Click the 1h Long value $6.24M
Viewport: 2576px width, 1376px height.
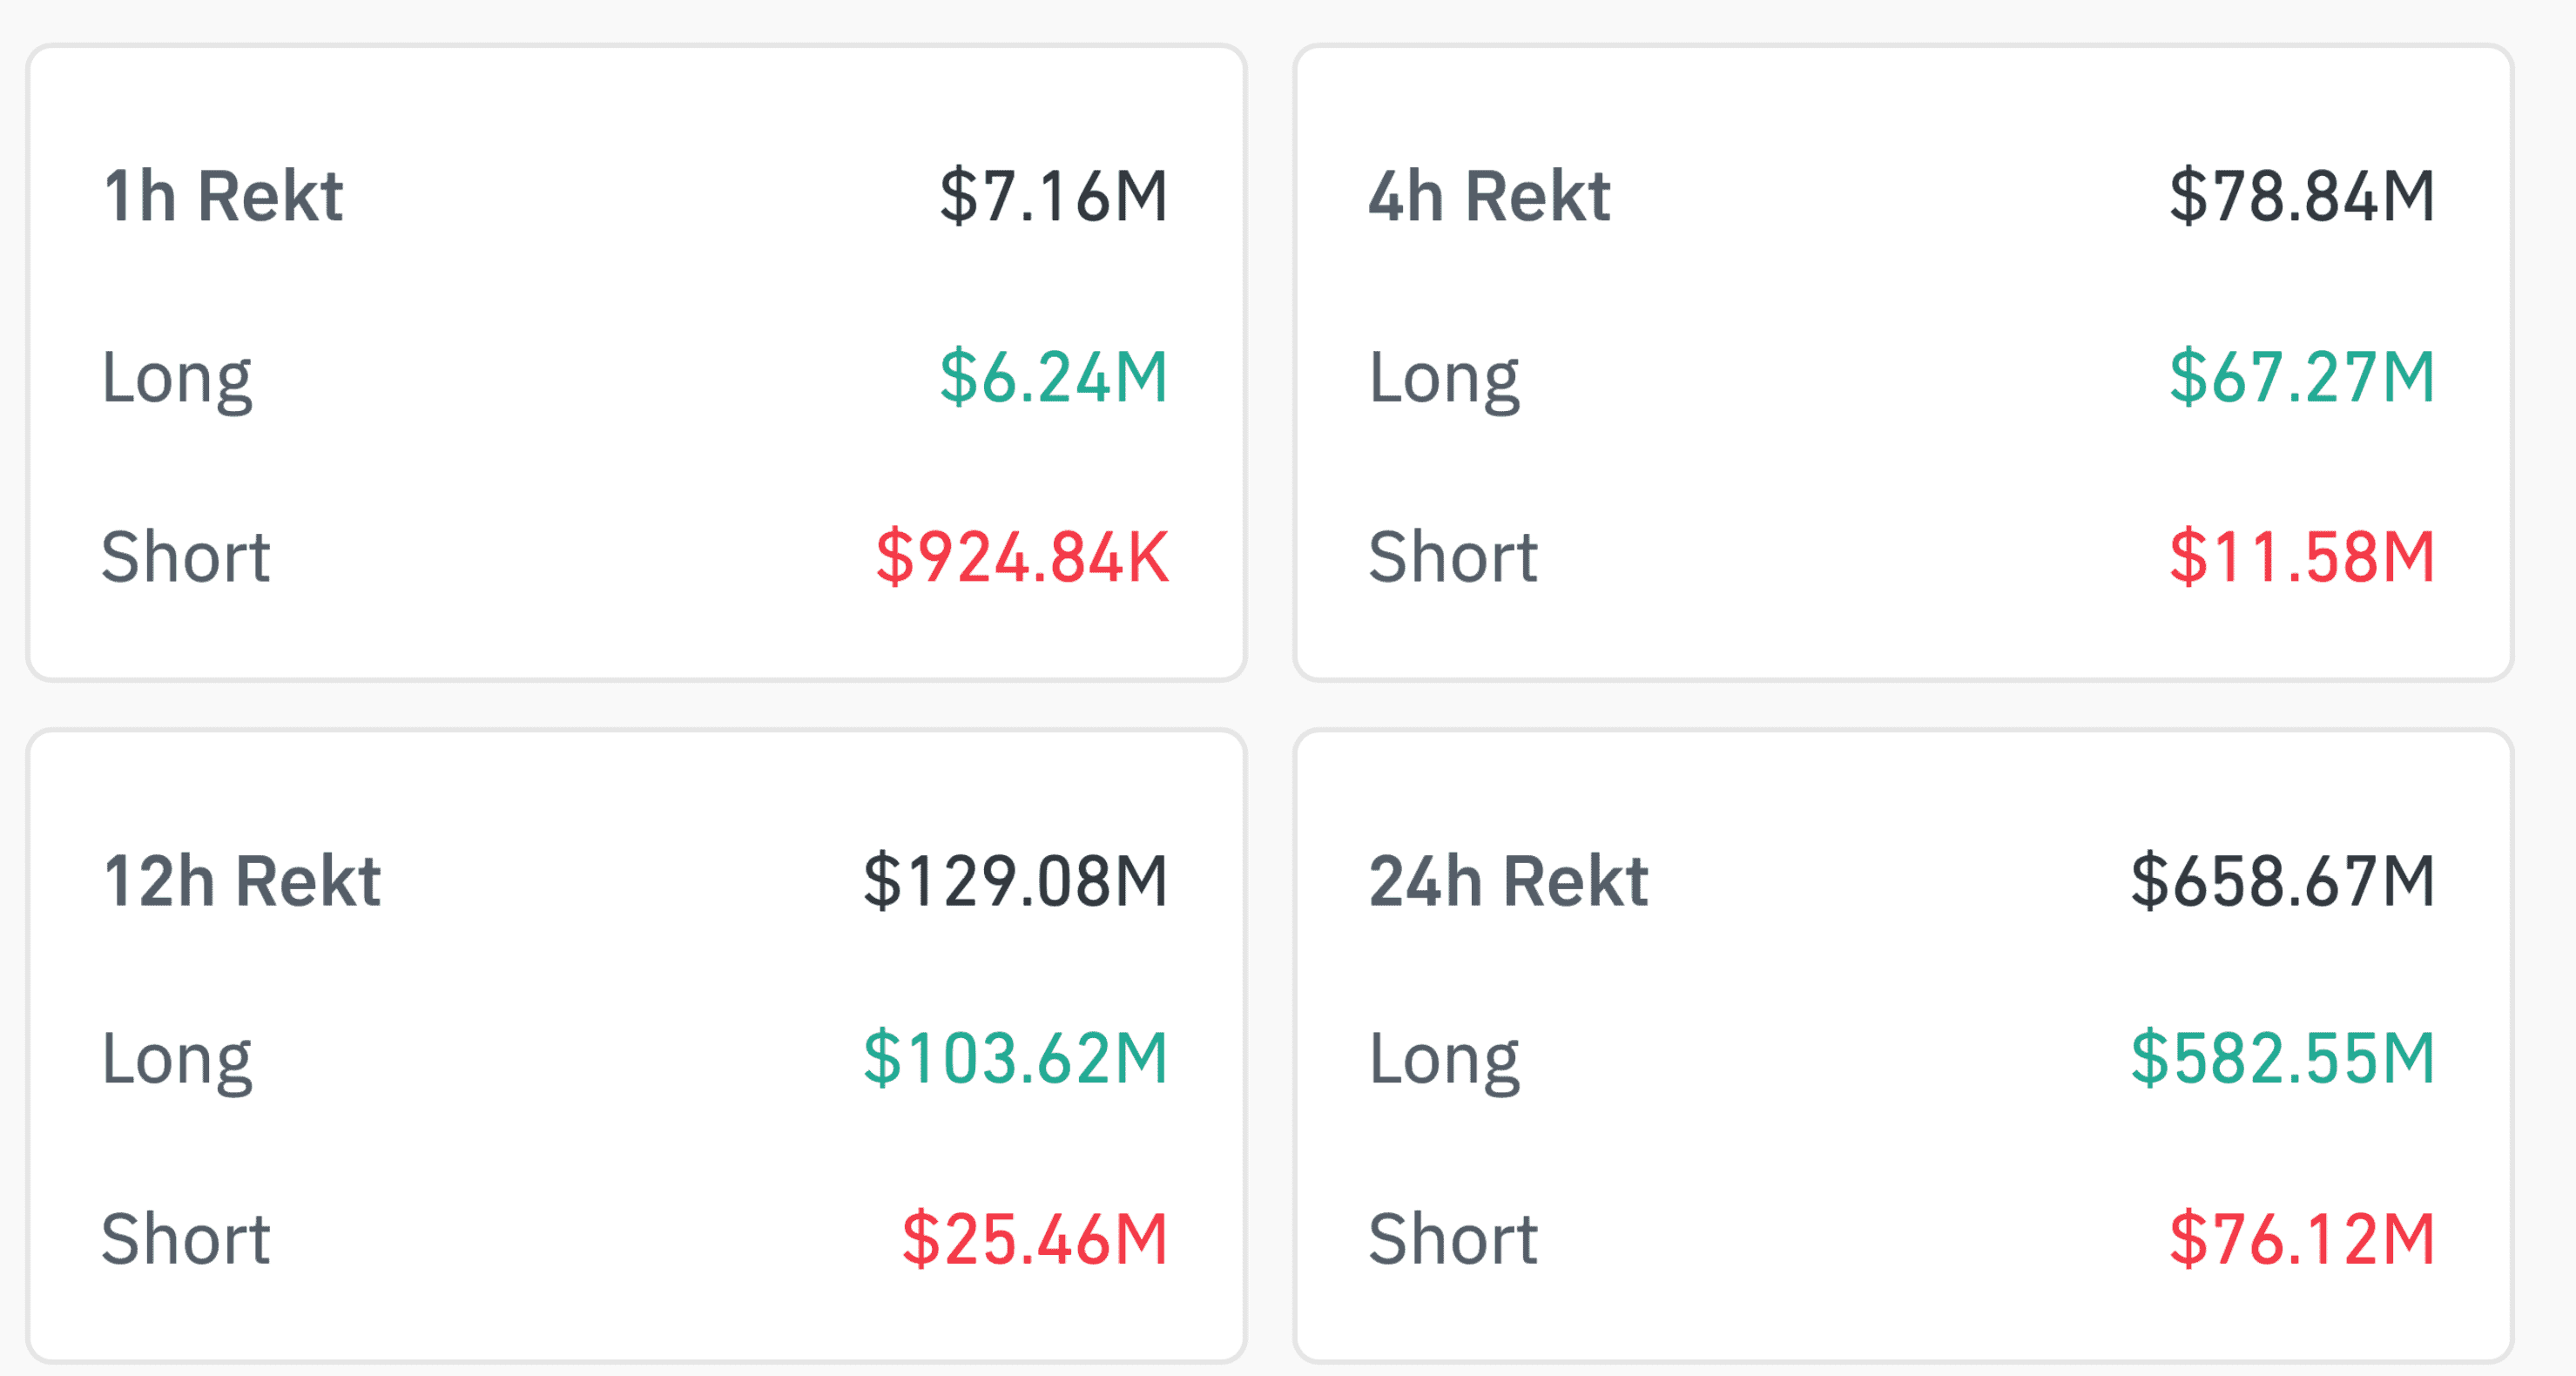click(x=1053, y=377)
